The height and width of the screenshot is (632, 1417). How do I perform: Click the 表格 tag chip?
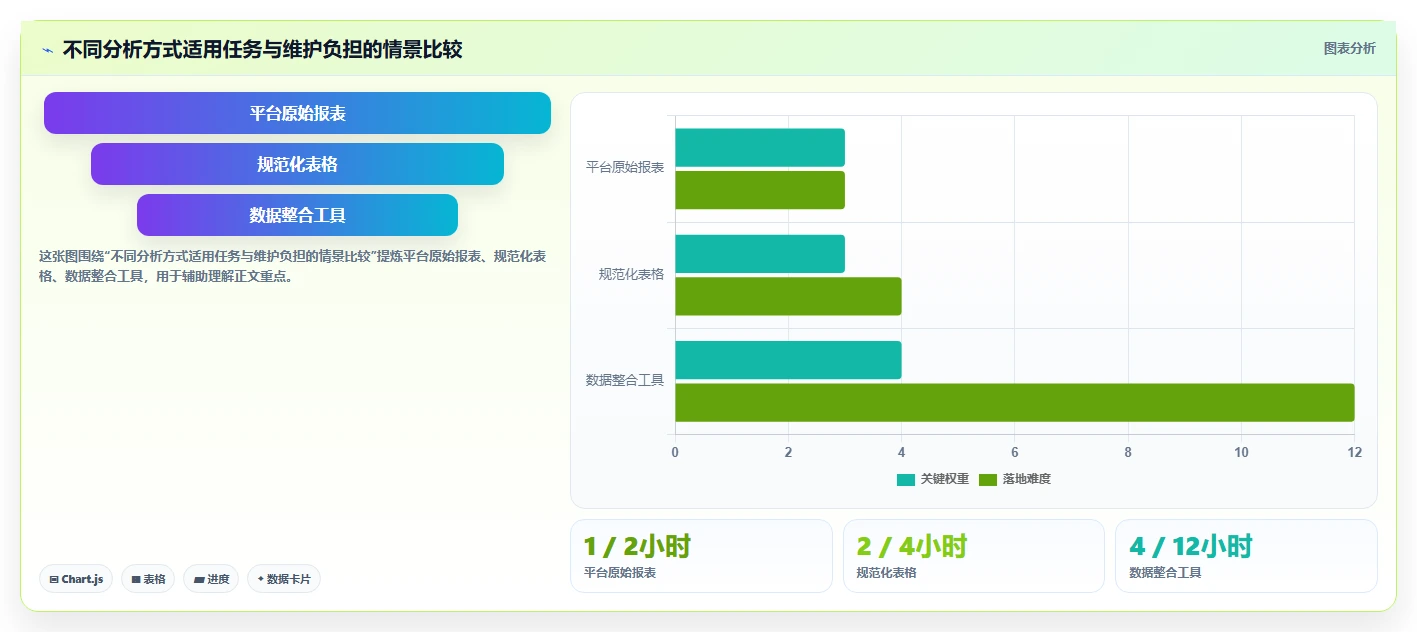pyautogui.click(x=148, y=579)
